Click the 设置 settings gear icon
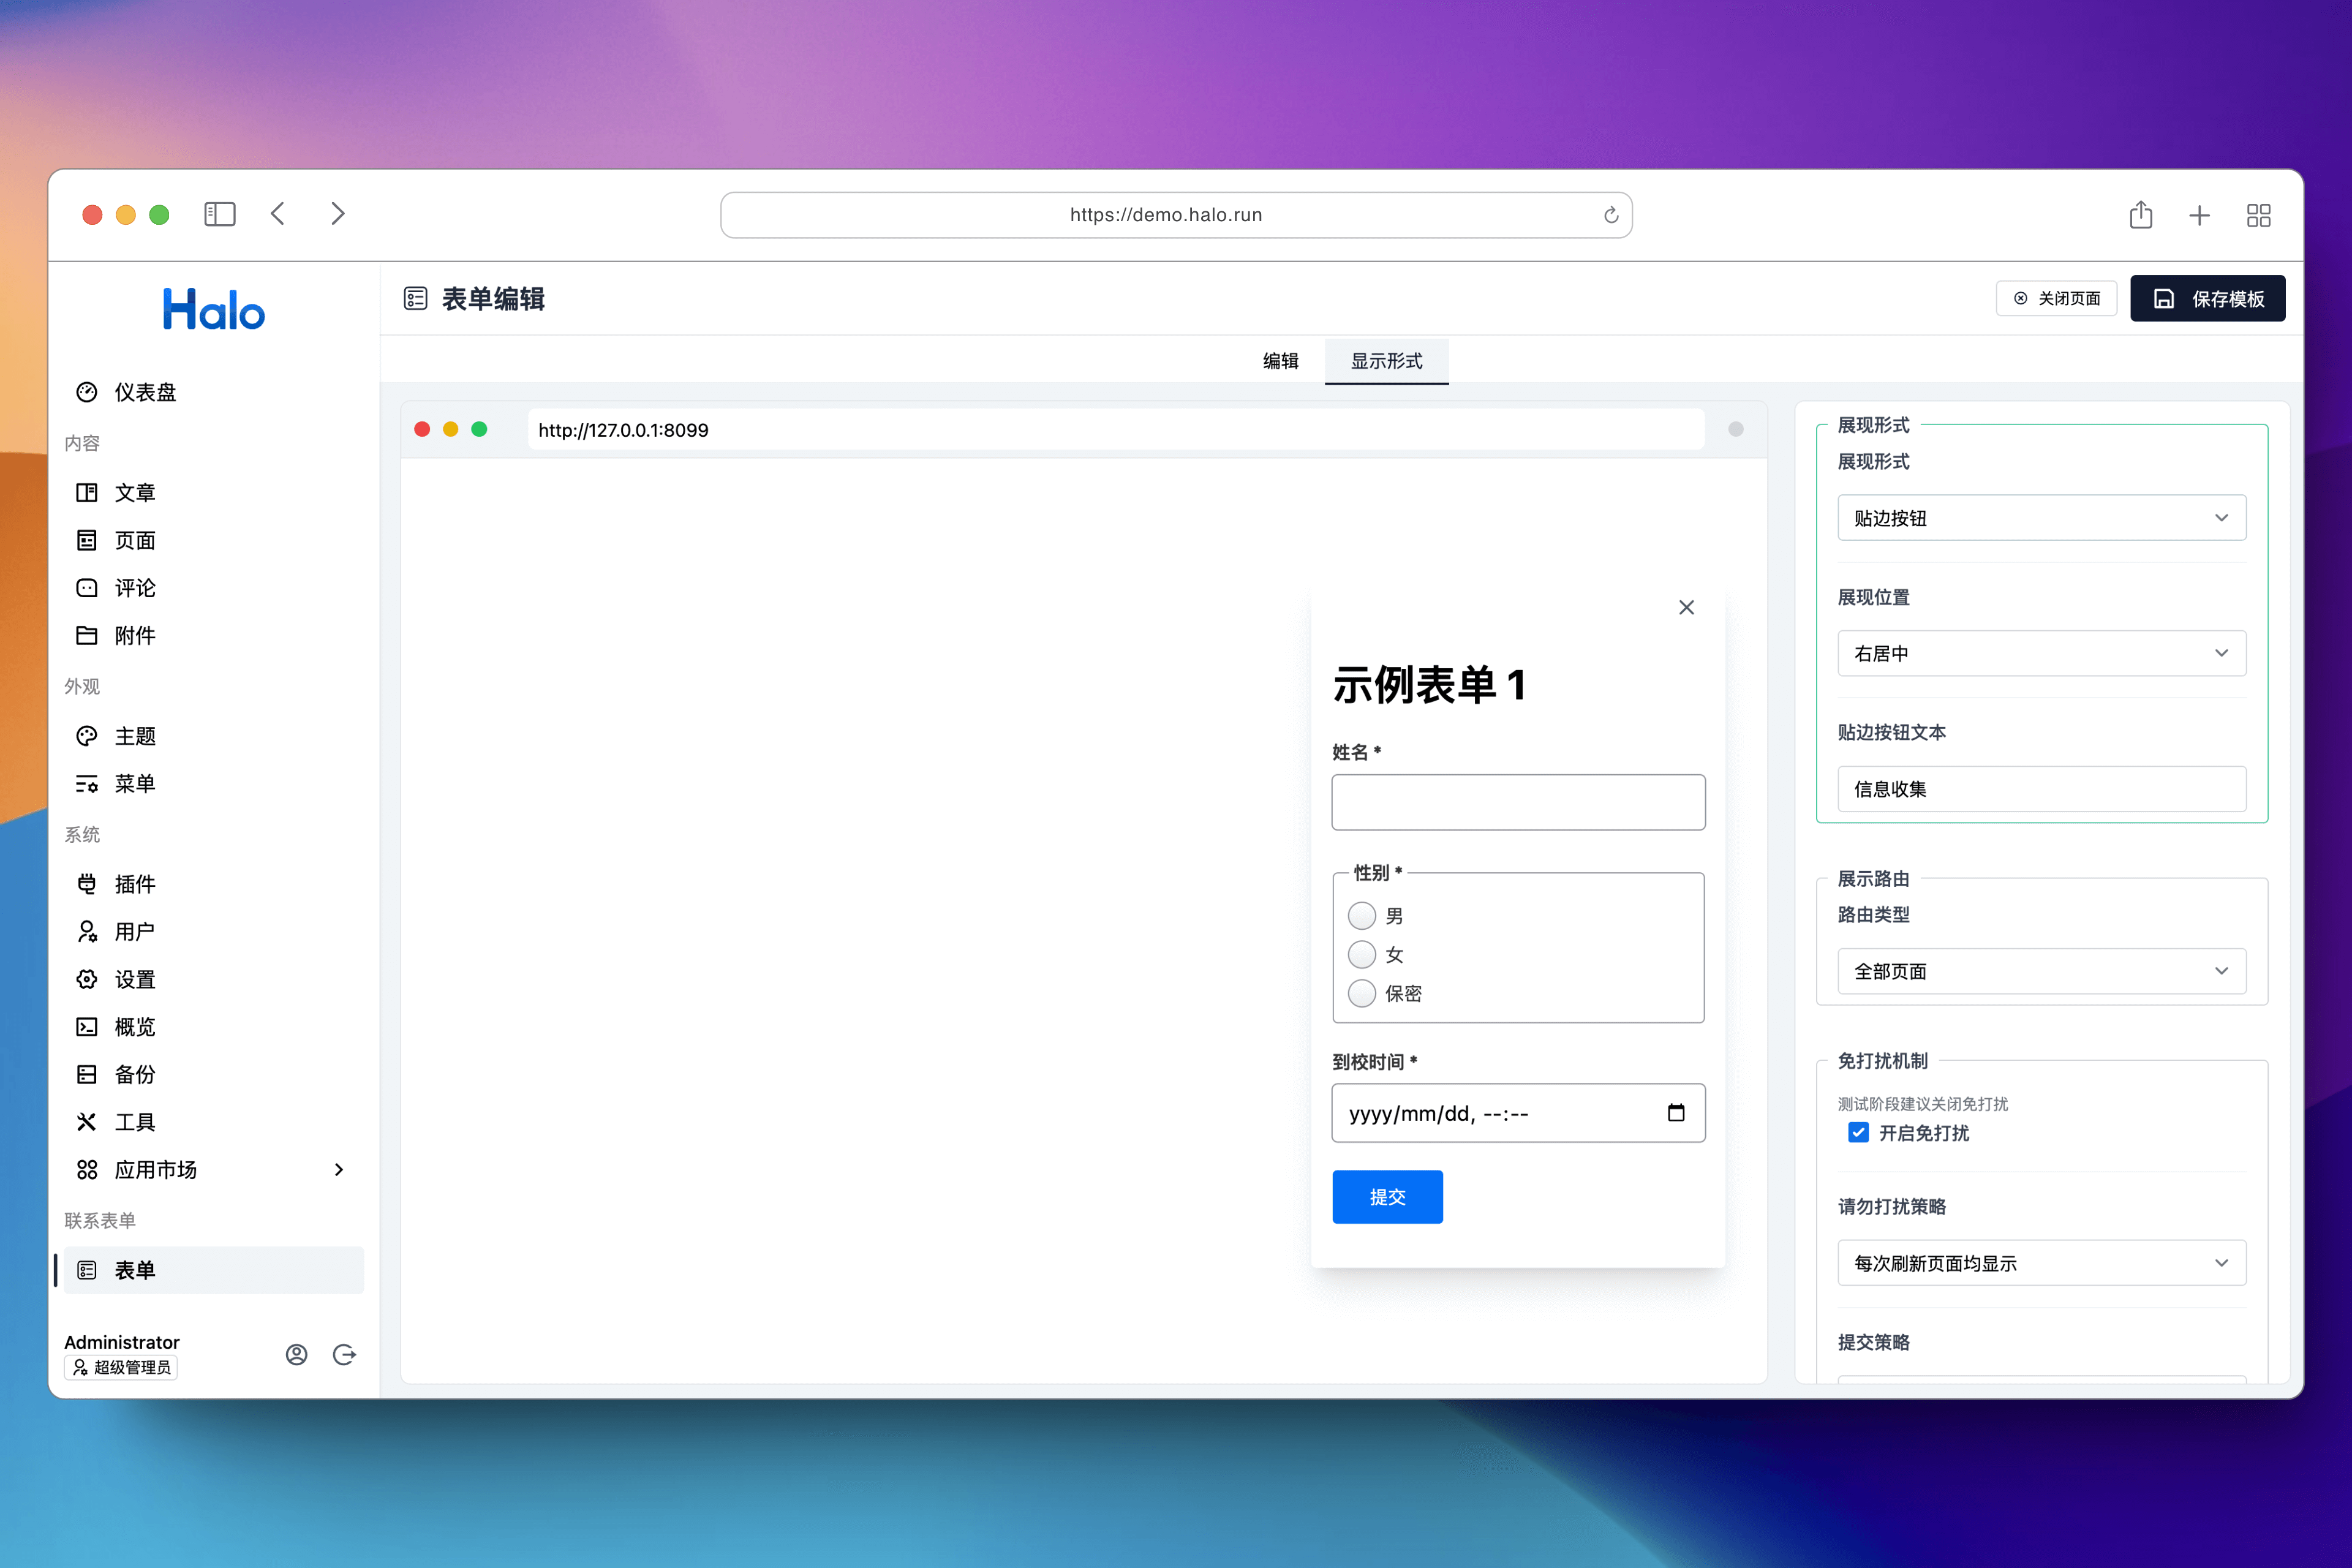 (87, 979)
